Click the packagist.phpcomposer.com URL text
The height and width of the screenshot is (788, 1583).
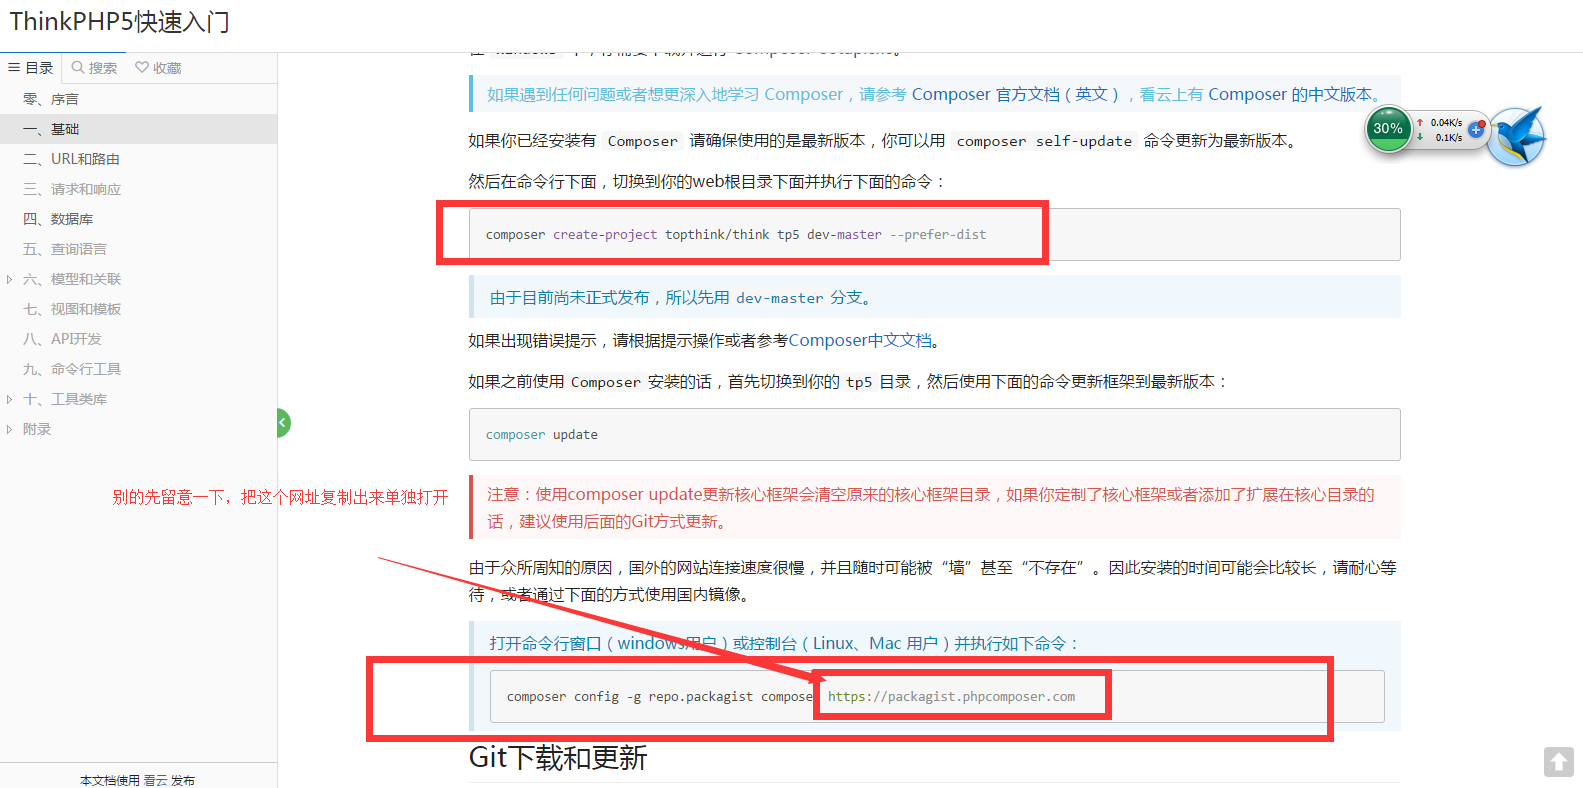coord(951,697)
